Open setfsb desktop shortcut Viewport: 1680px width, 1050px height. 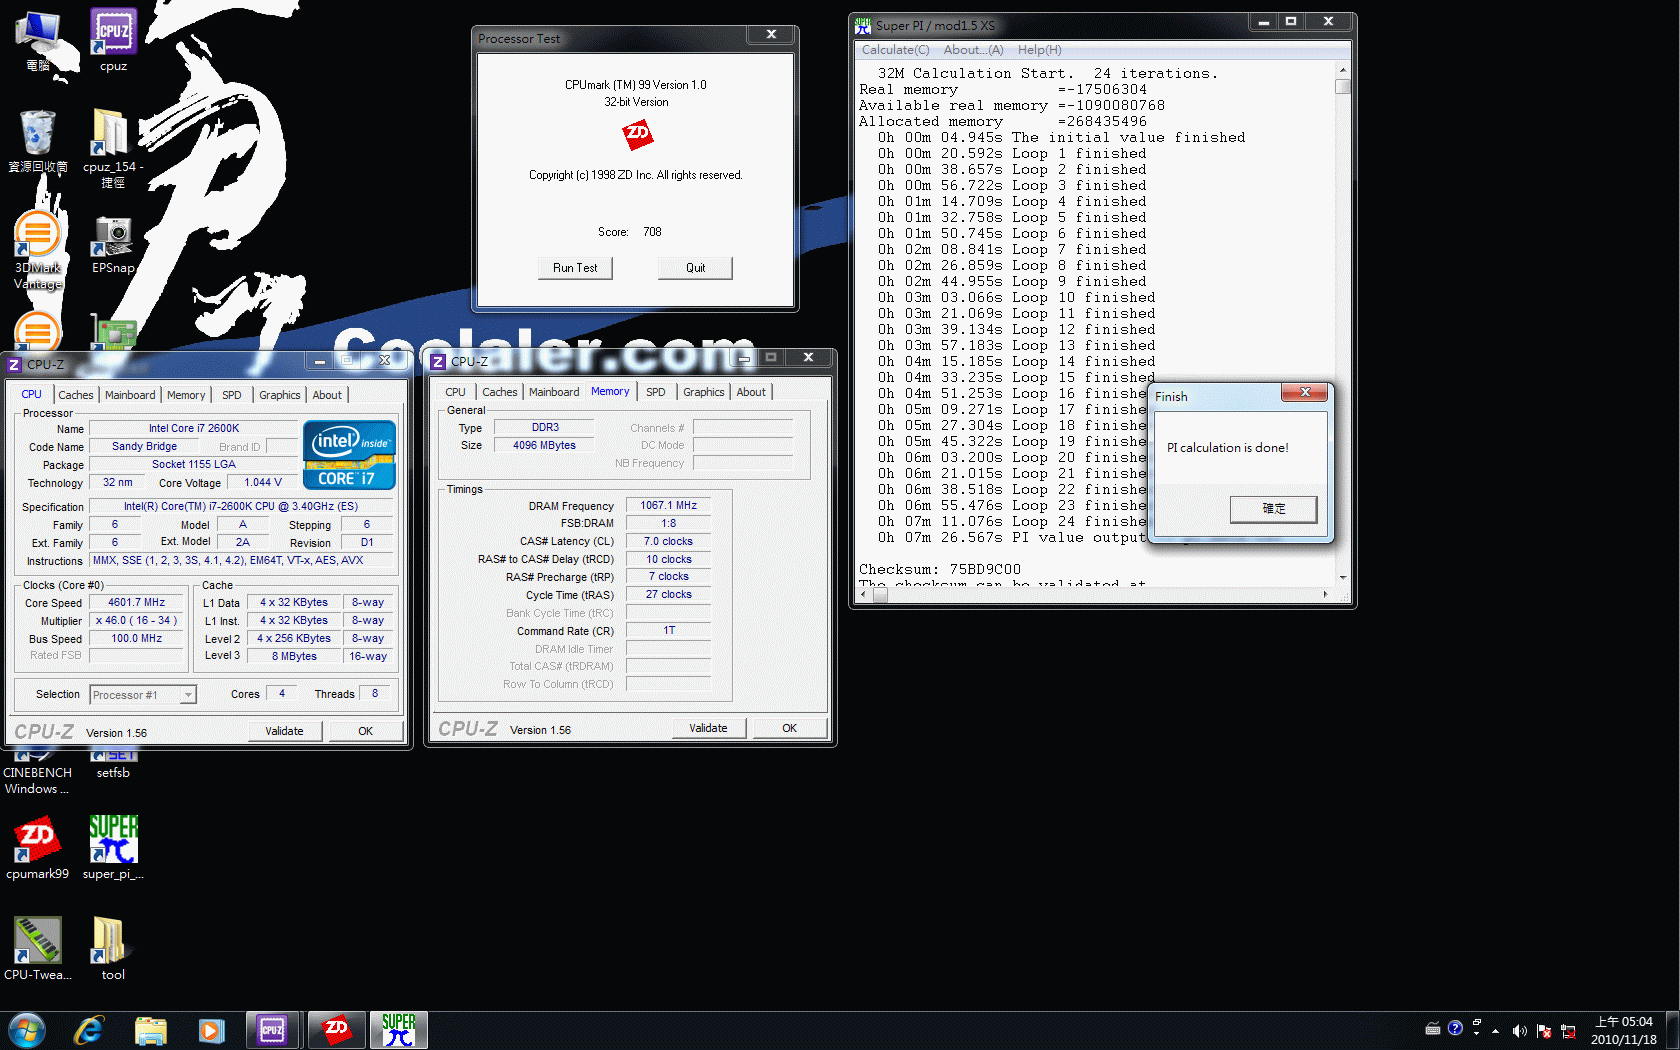point(113,765)
